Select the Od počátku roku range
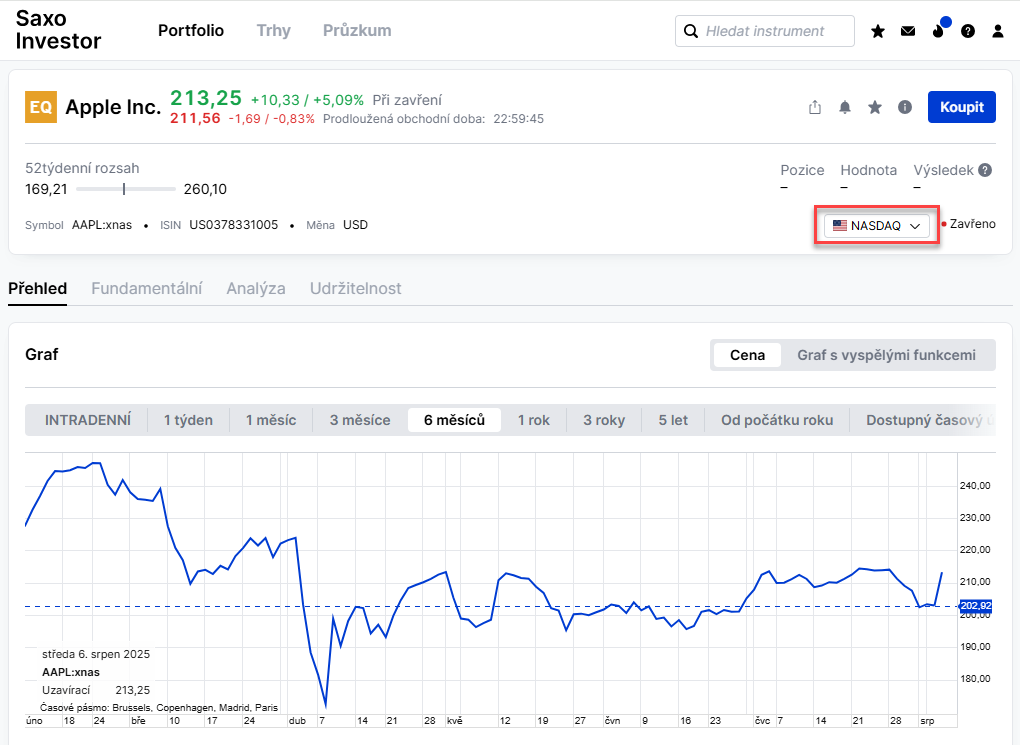 [x=777, y=420]
